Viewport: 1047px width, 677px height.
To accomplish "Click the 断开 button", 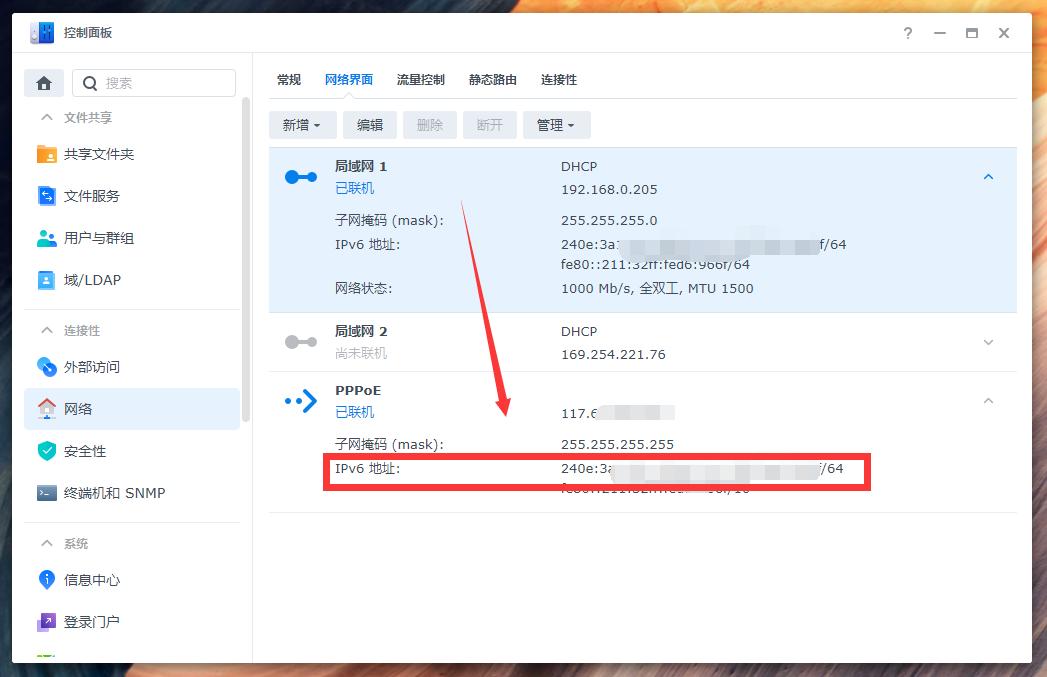I will [489, 124].
